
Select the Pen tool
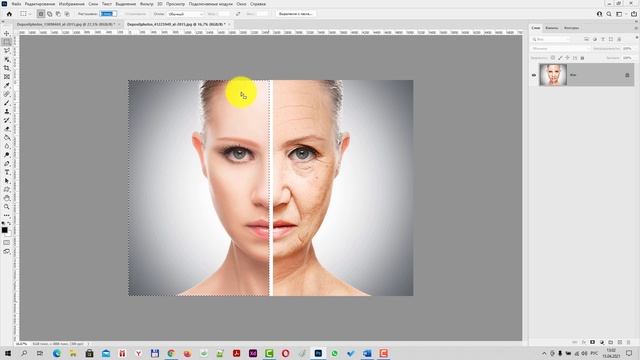7,163
